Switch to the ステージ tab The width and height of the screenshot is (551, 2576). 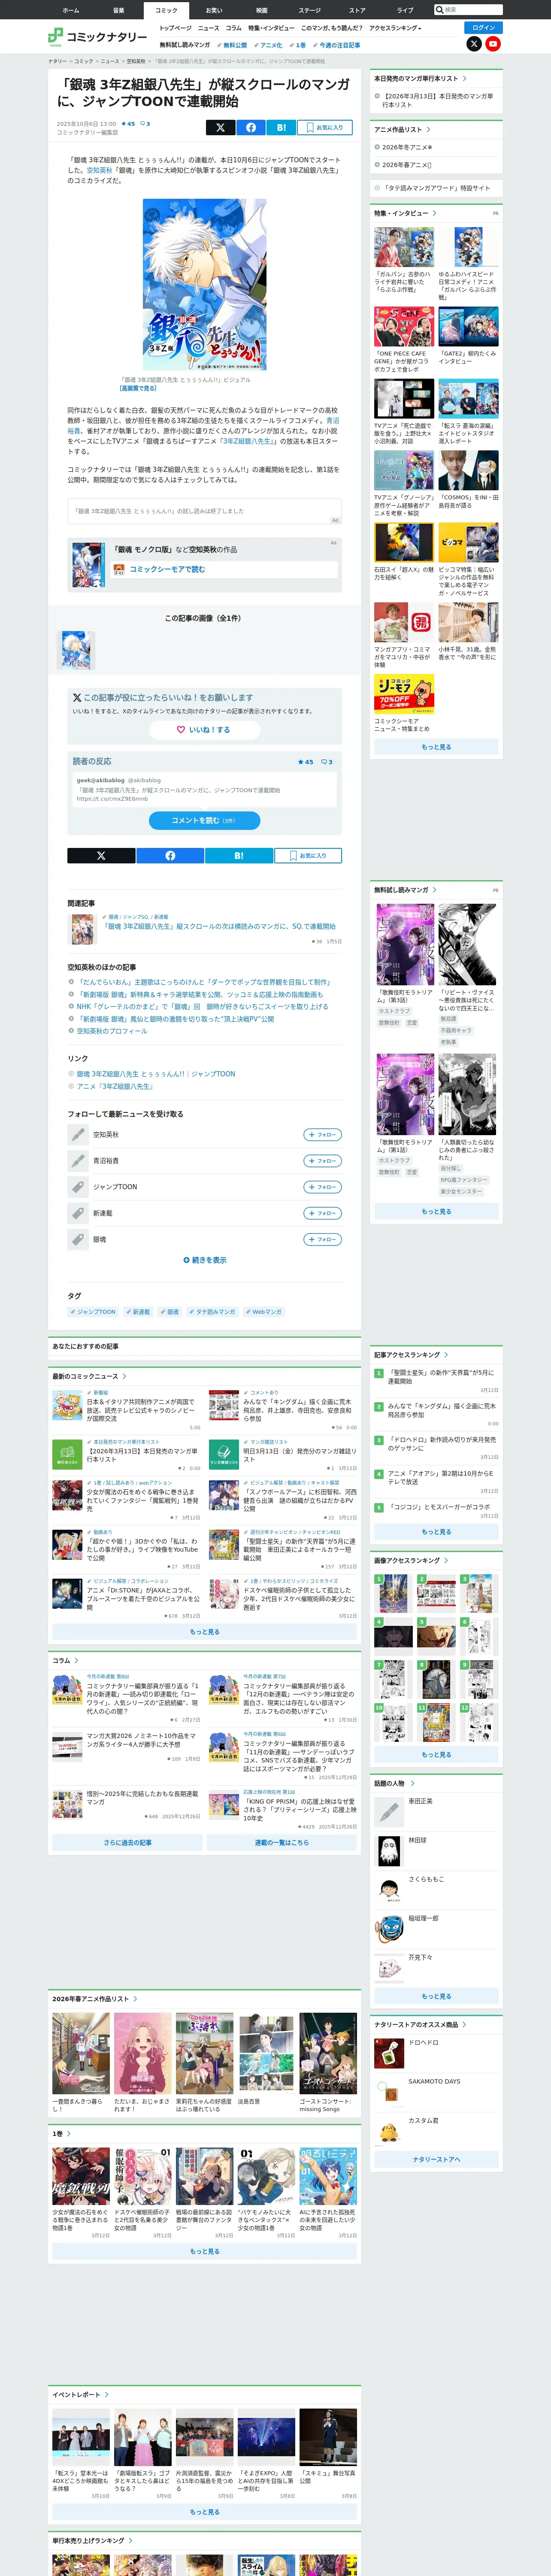[310, 10]
